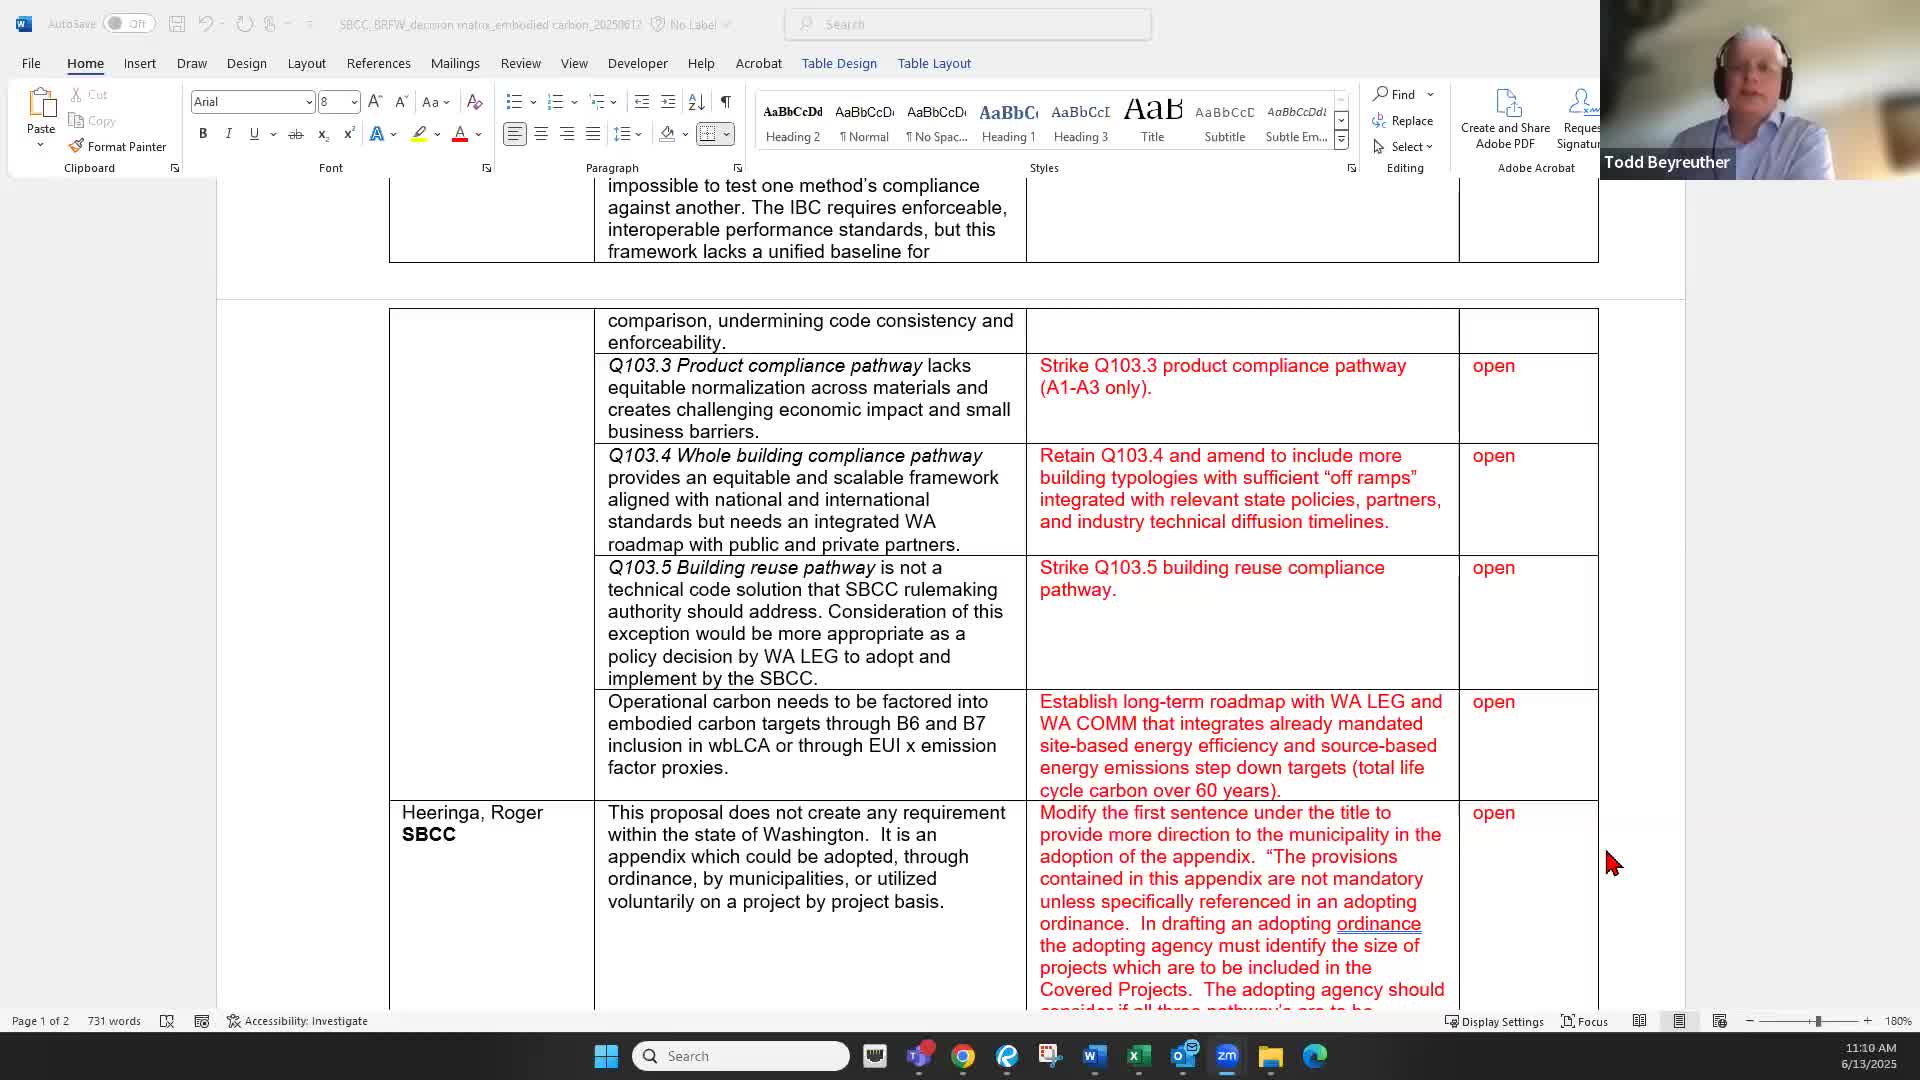This screenshot has height=1080, width=1920.
Task: Open Font dialog launcher
Action: [x=487, y=168]
